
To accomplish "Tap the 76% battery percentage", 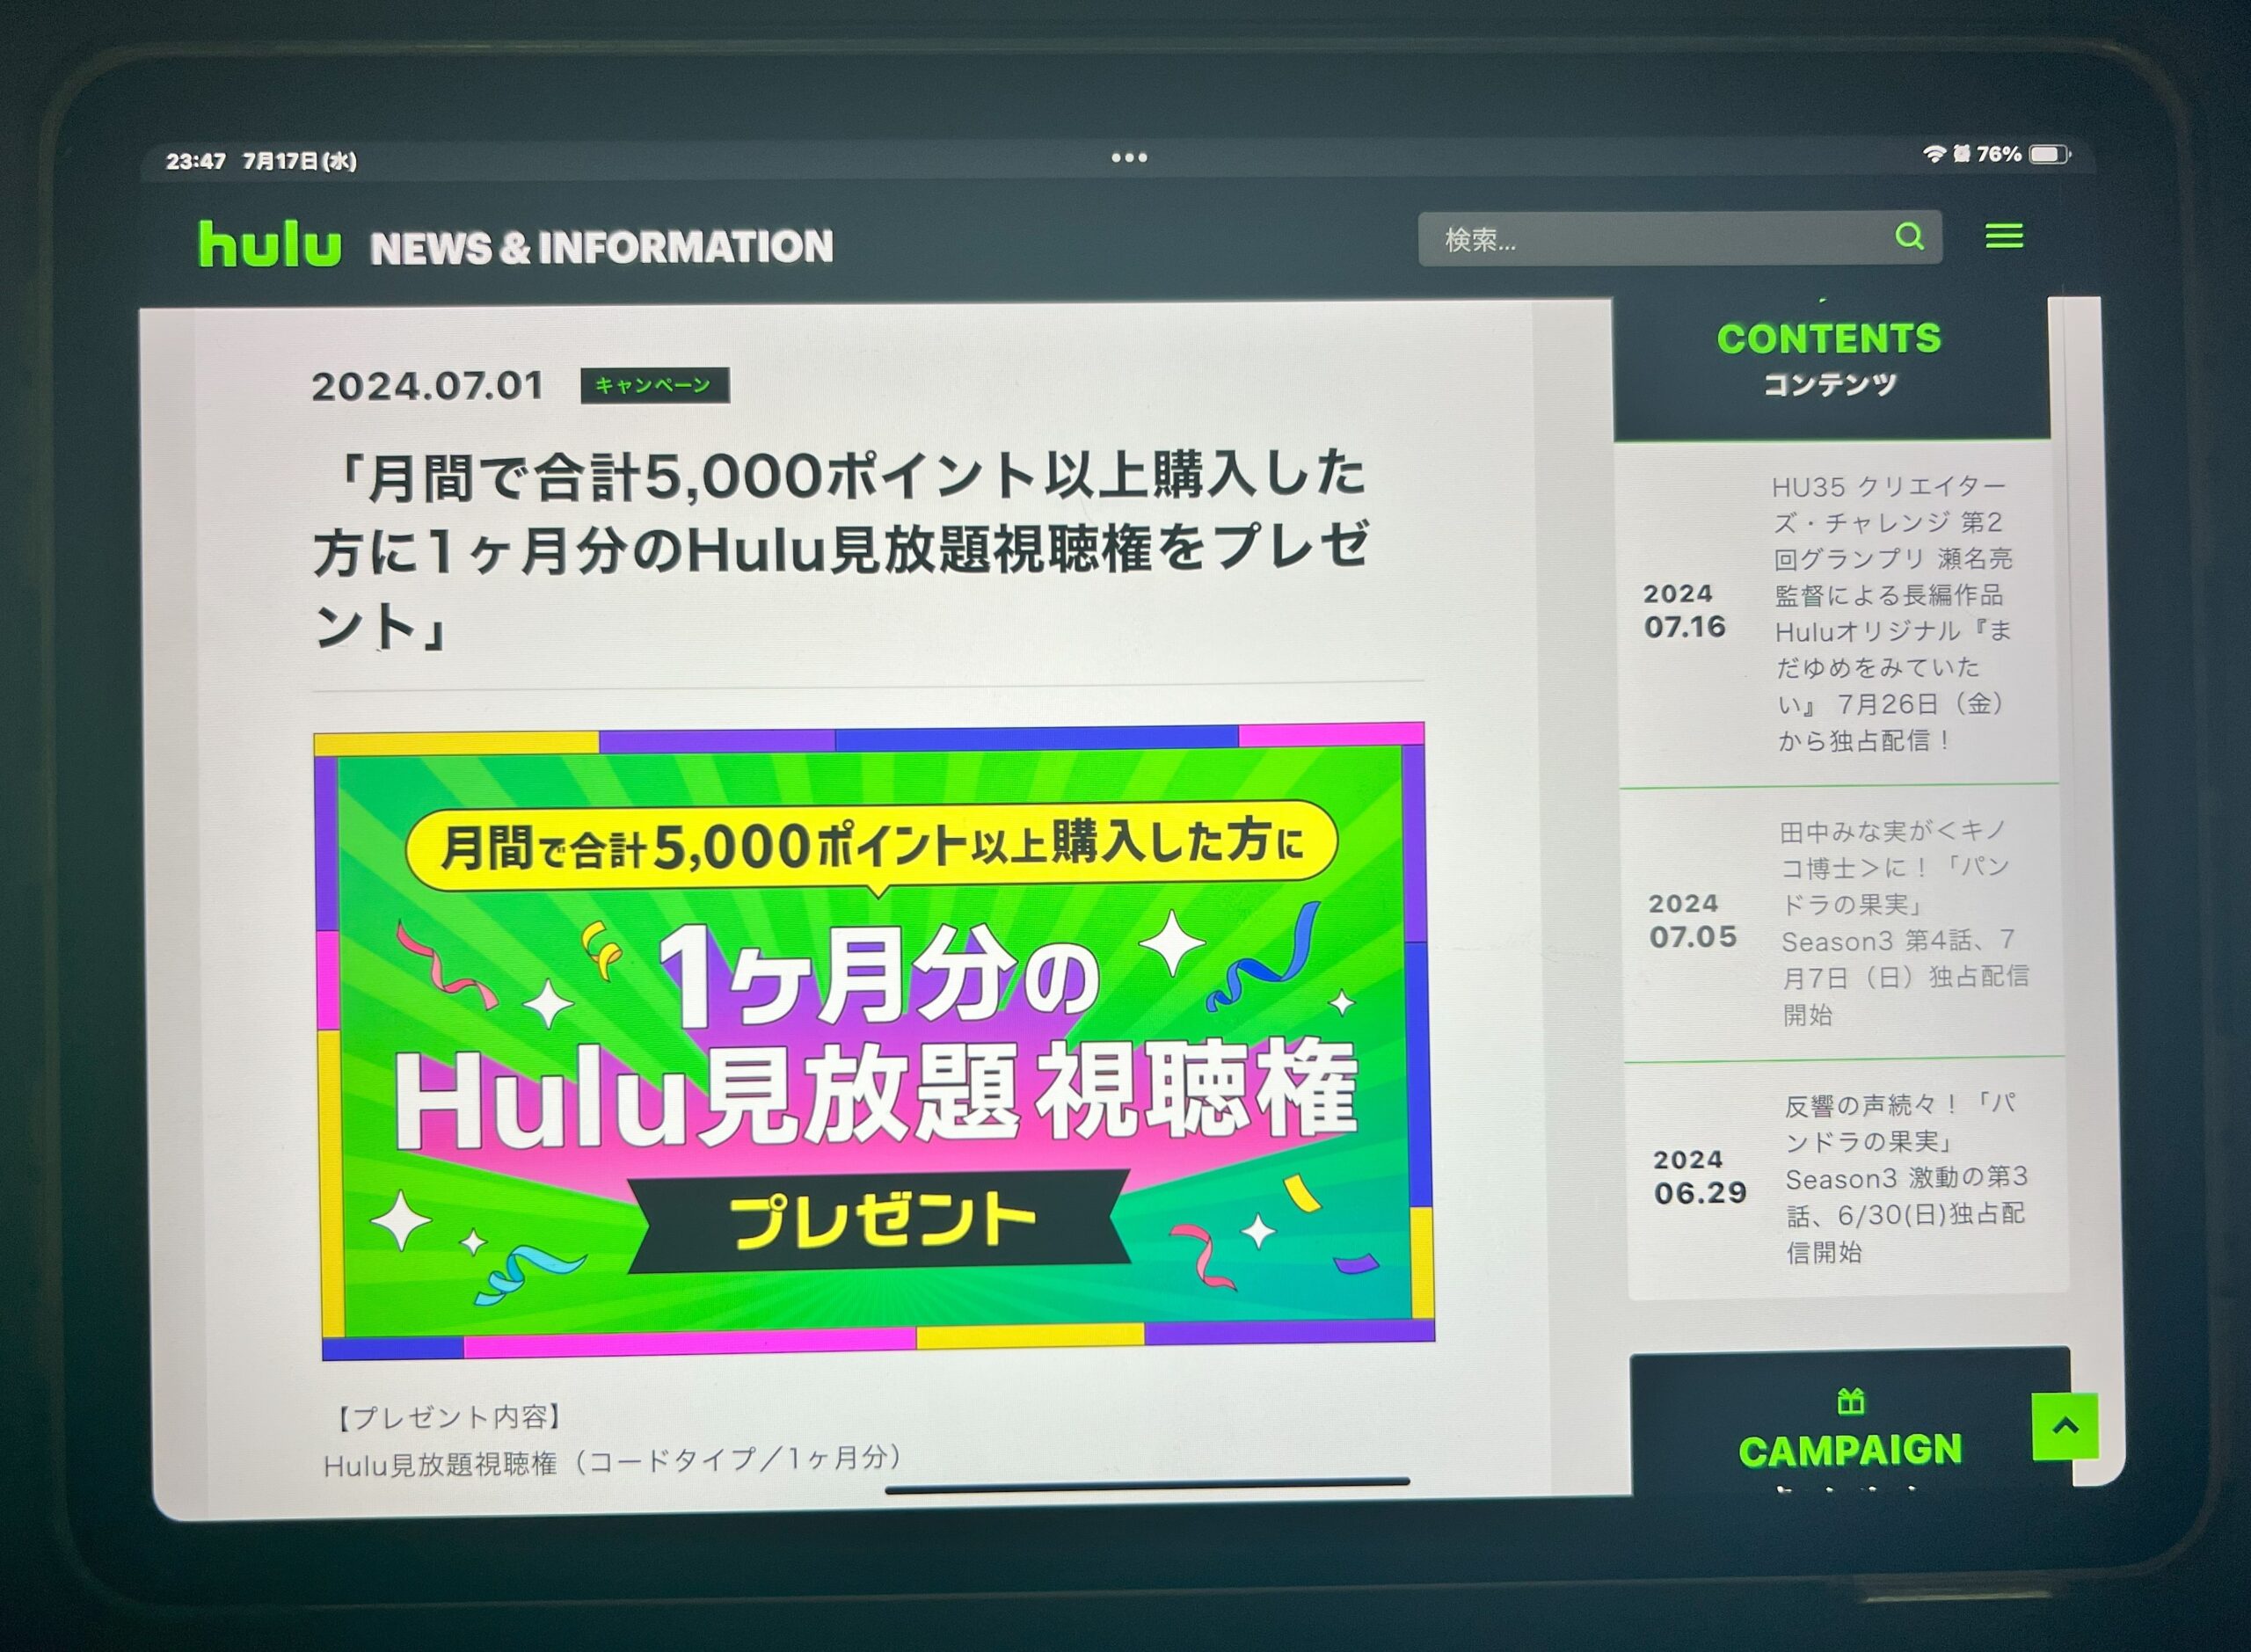I will [x=1998, y=154].
